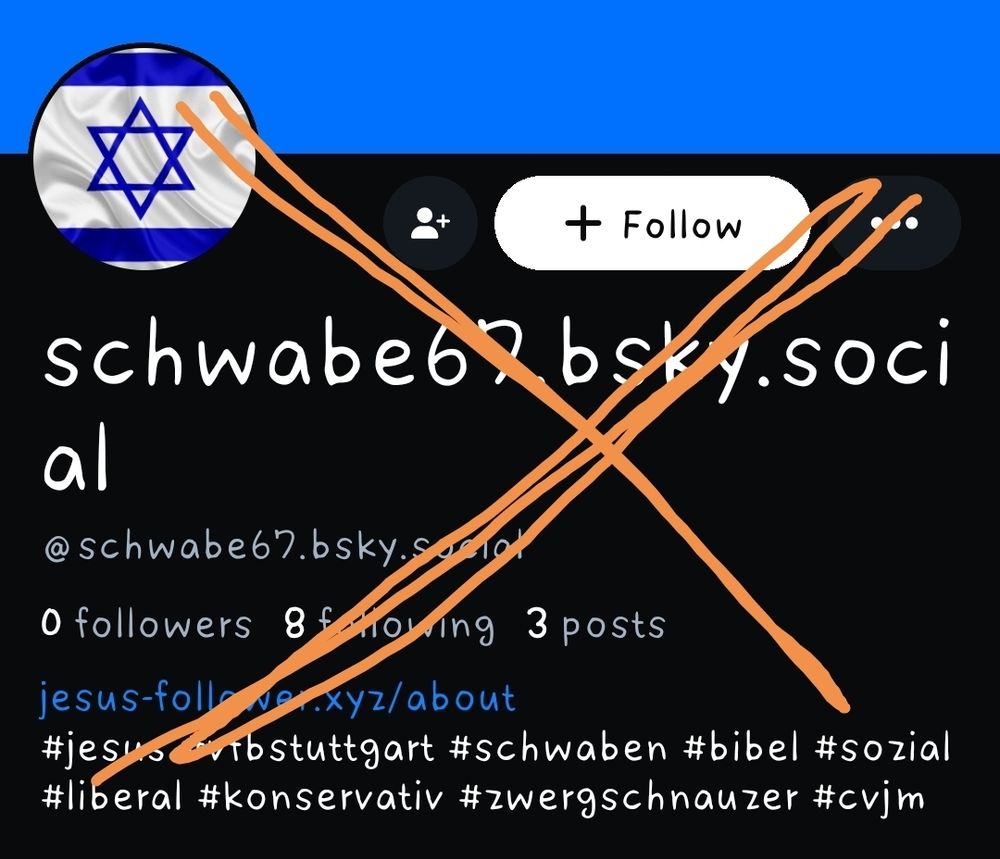Open the #liberal hashtag
This screenshot has width=1000, height=859.
tap(112, 797)
